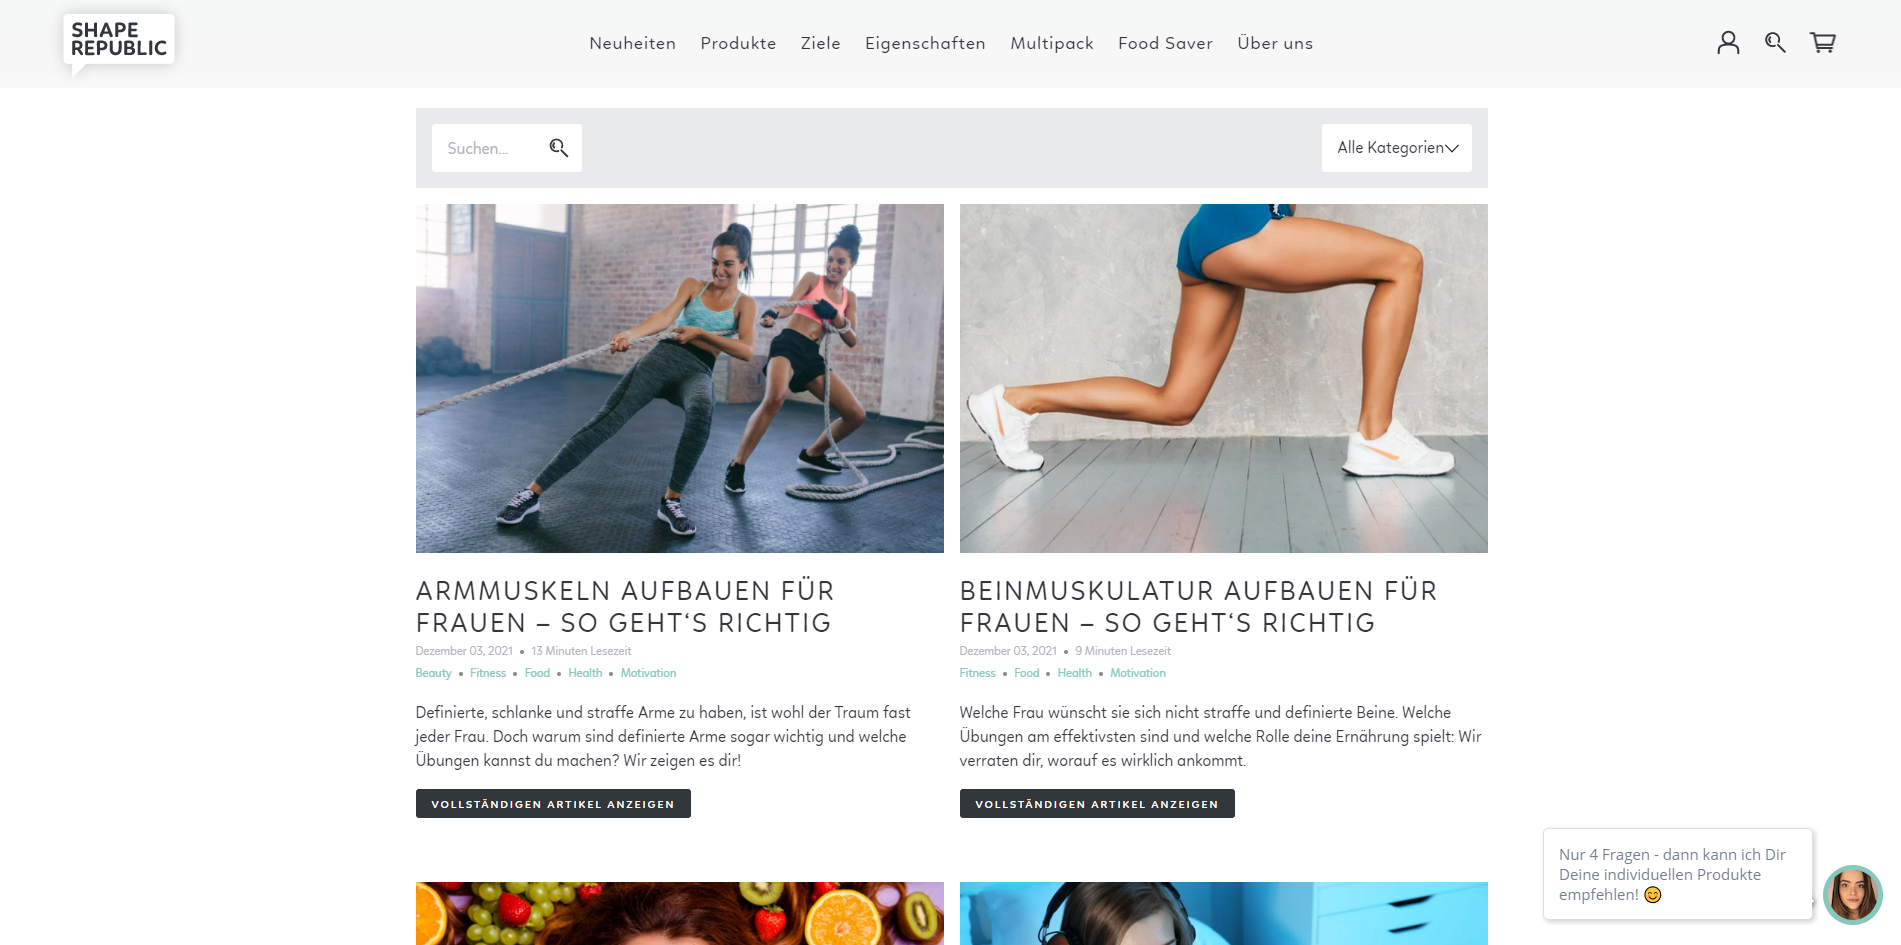Select the Beauty tag under Armmuskeln article
Screen dimensions: 1901x945
pos(433,673)
